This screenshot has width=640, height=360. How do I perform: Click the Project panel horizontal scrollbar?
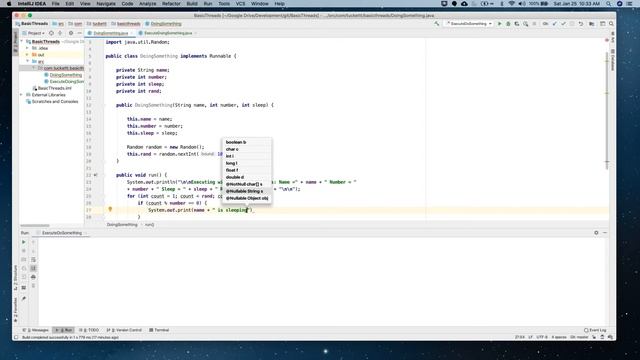point(35,225)
